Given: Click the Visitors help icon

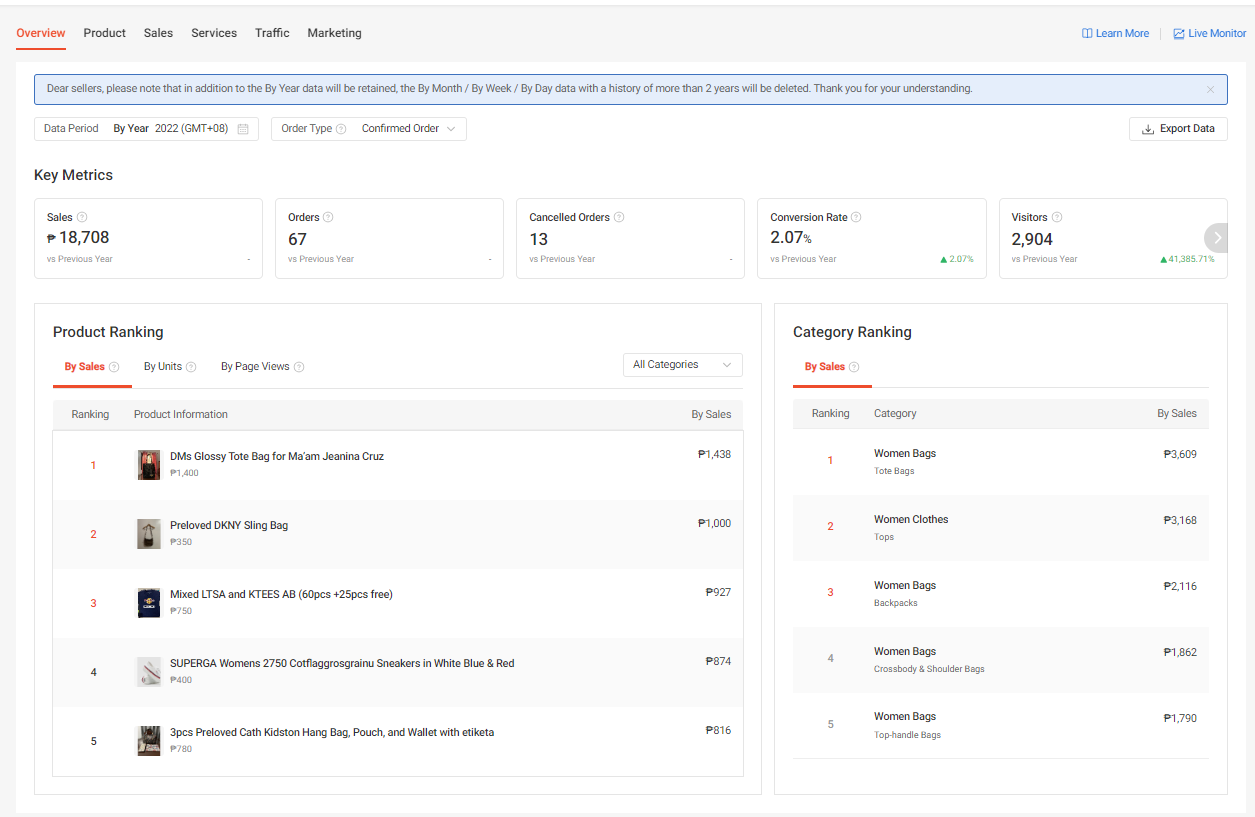Looking at the screenshot, I should (1057, 217).
